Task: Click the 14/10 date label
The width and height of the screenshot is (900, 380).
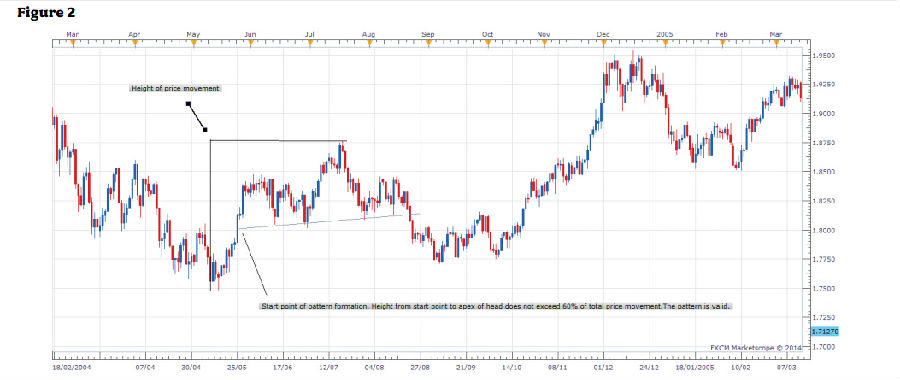Action: [511, 366]
